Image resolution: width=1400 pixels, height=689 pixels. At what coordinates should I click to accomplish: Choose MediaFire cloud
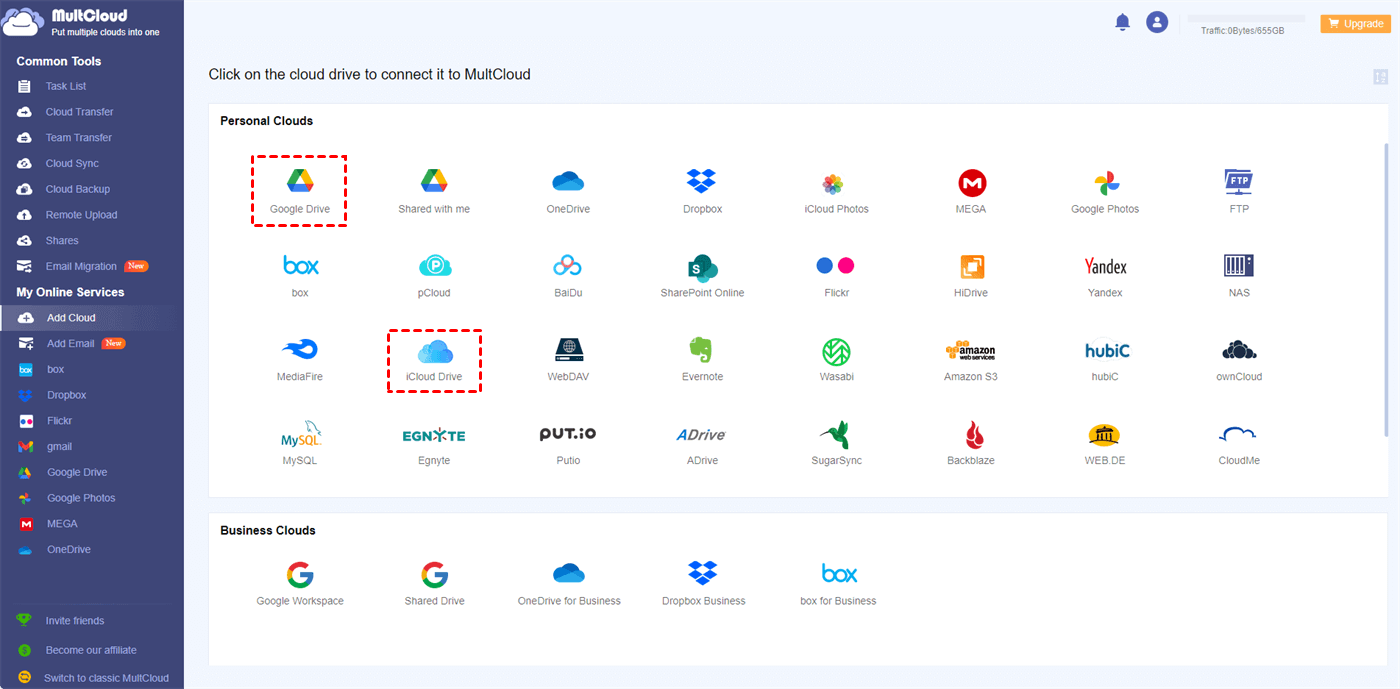point(300,358)
